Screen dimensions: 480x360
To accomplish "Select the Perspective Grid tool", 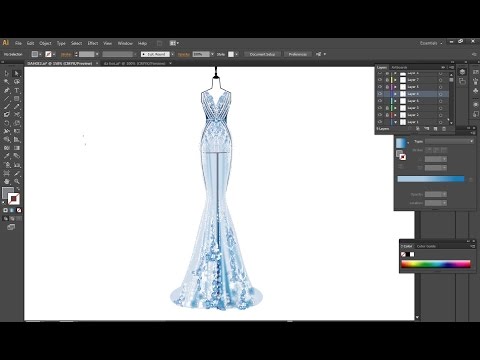I will pos(17,140).
